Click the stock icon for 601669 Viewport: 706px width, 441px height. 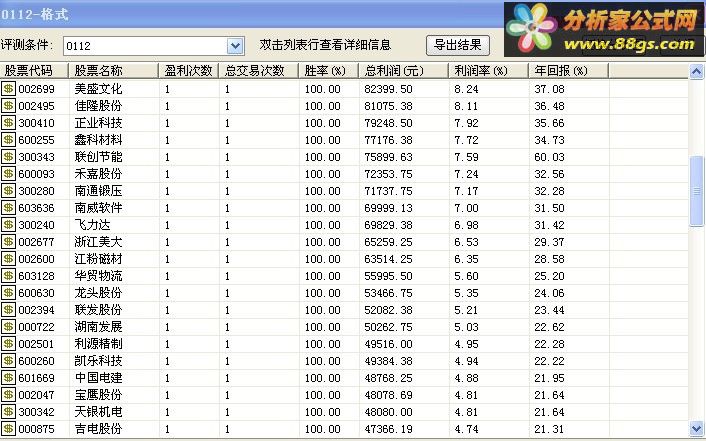coord(8,378)
